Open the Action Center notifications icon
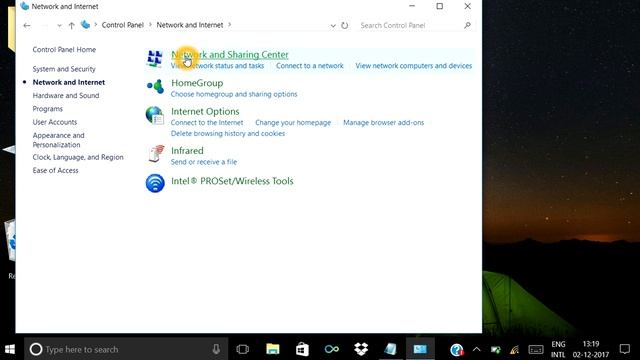 (624, 349)
